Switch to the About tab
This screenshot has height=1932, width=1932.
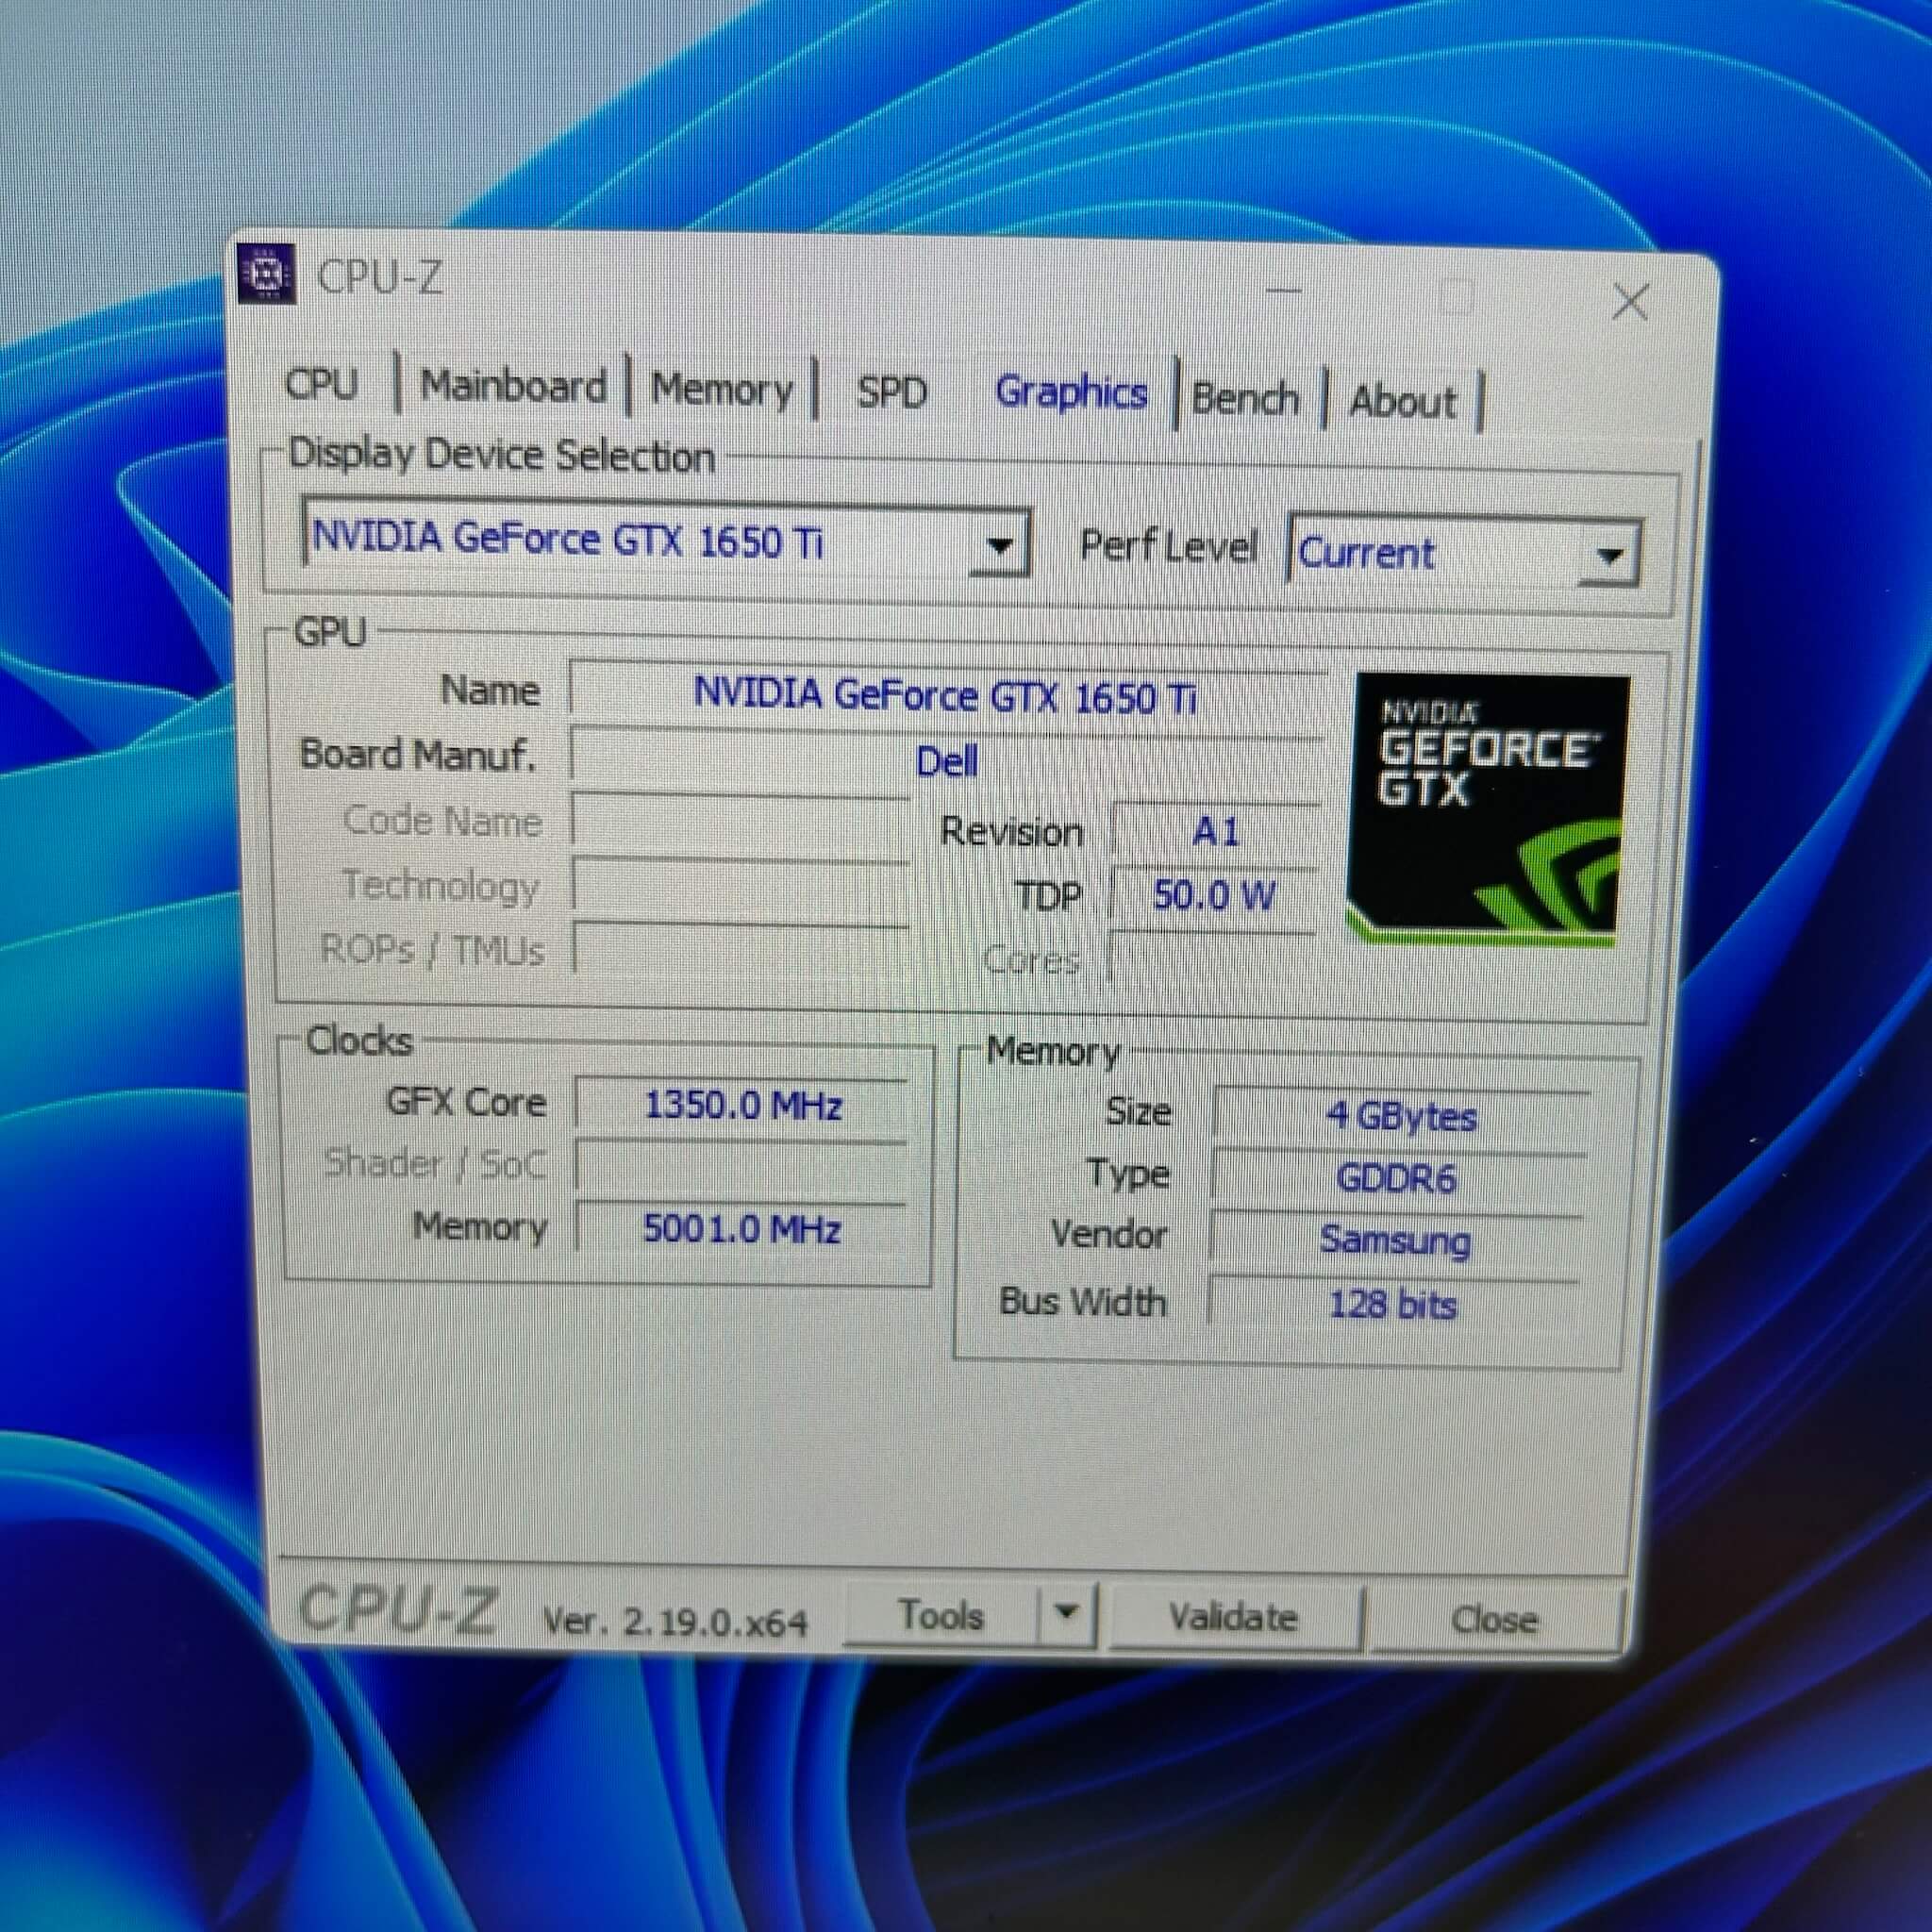[1403, 402]
